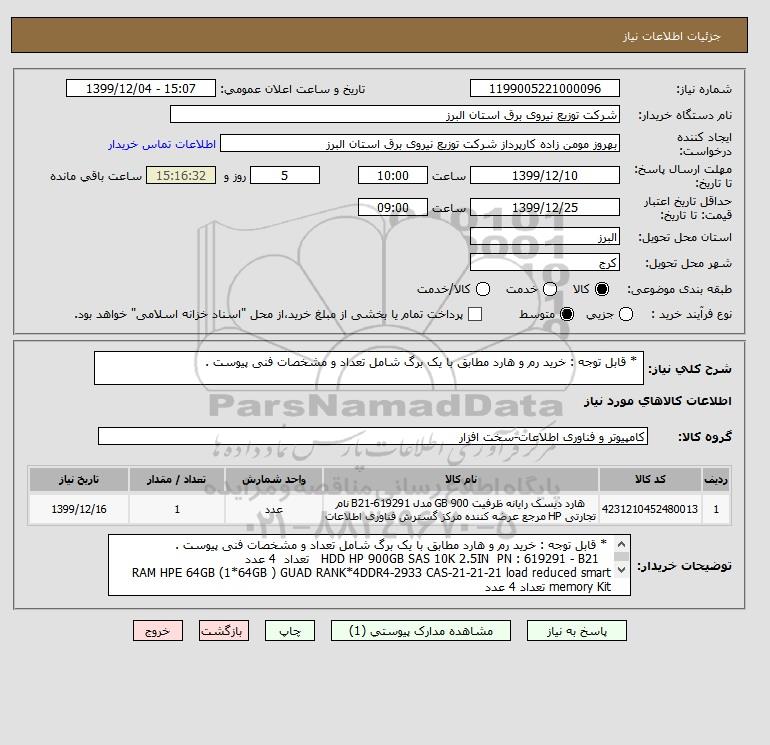Image resolution: width=770 pixels, height=745 pixels.
Task: Click the request creator name field
Action: coord(420,144)
